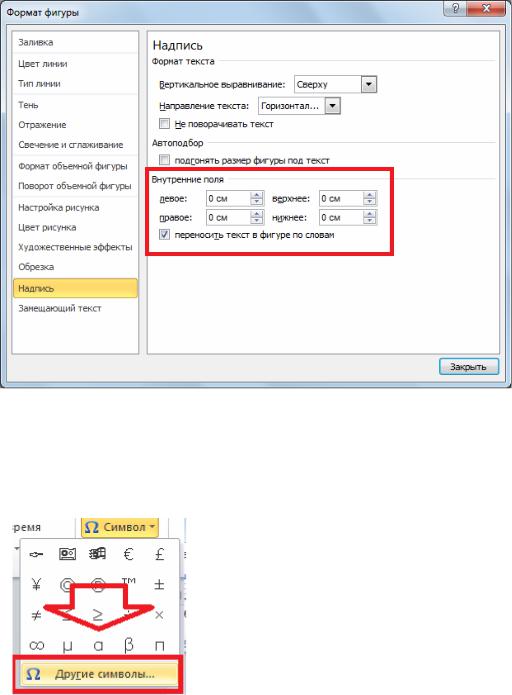
Task: Insert the infinity ∞ symbol
Action: [x=36, y=645]
